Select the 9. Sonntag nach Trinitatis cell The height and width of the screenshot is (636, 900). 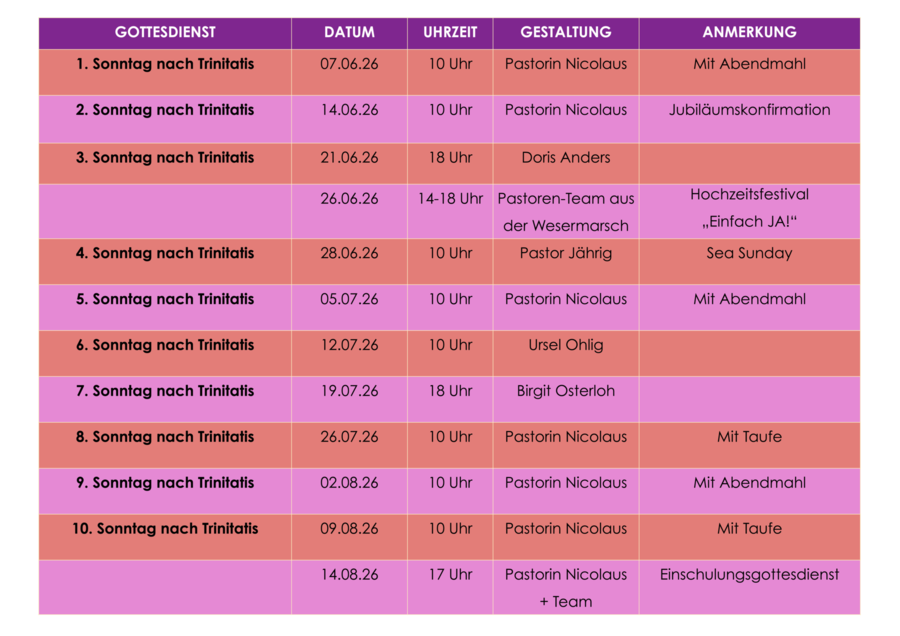[165, 491]
